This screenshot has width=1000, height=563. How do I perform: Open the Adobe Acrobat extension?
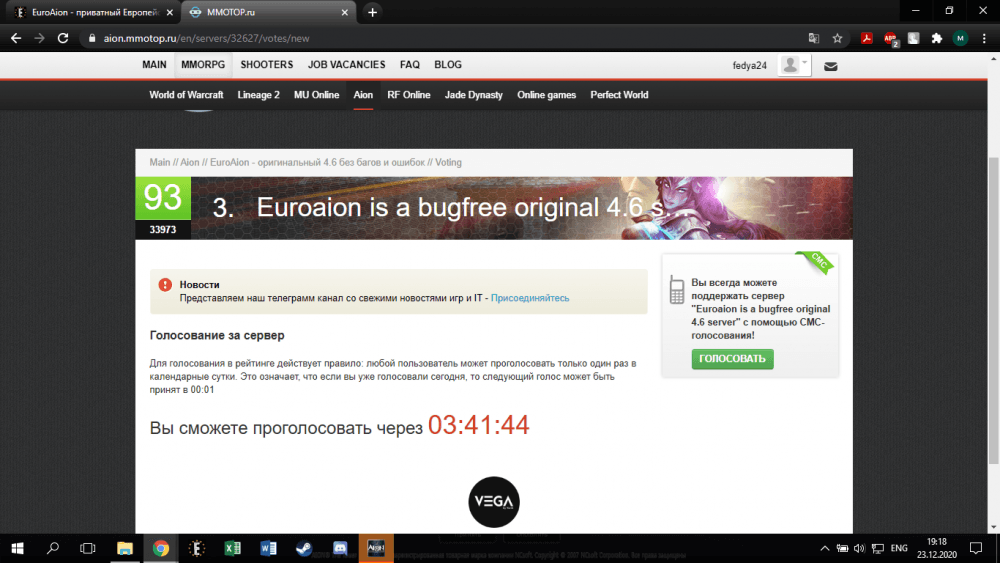tap(867, 39)
